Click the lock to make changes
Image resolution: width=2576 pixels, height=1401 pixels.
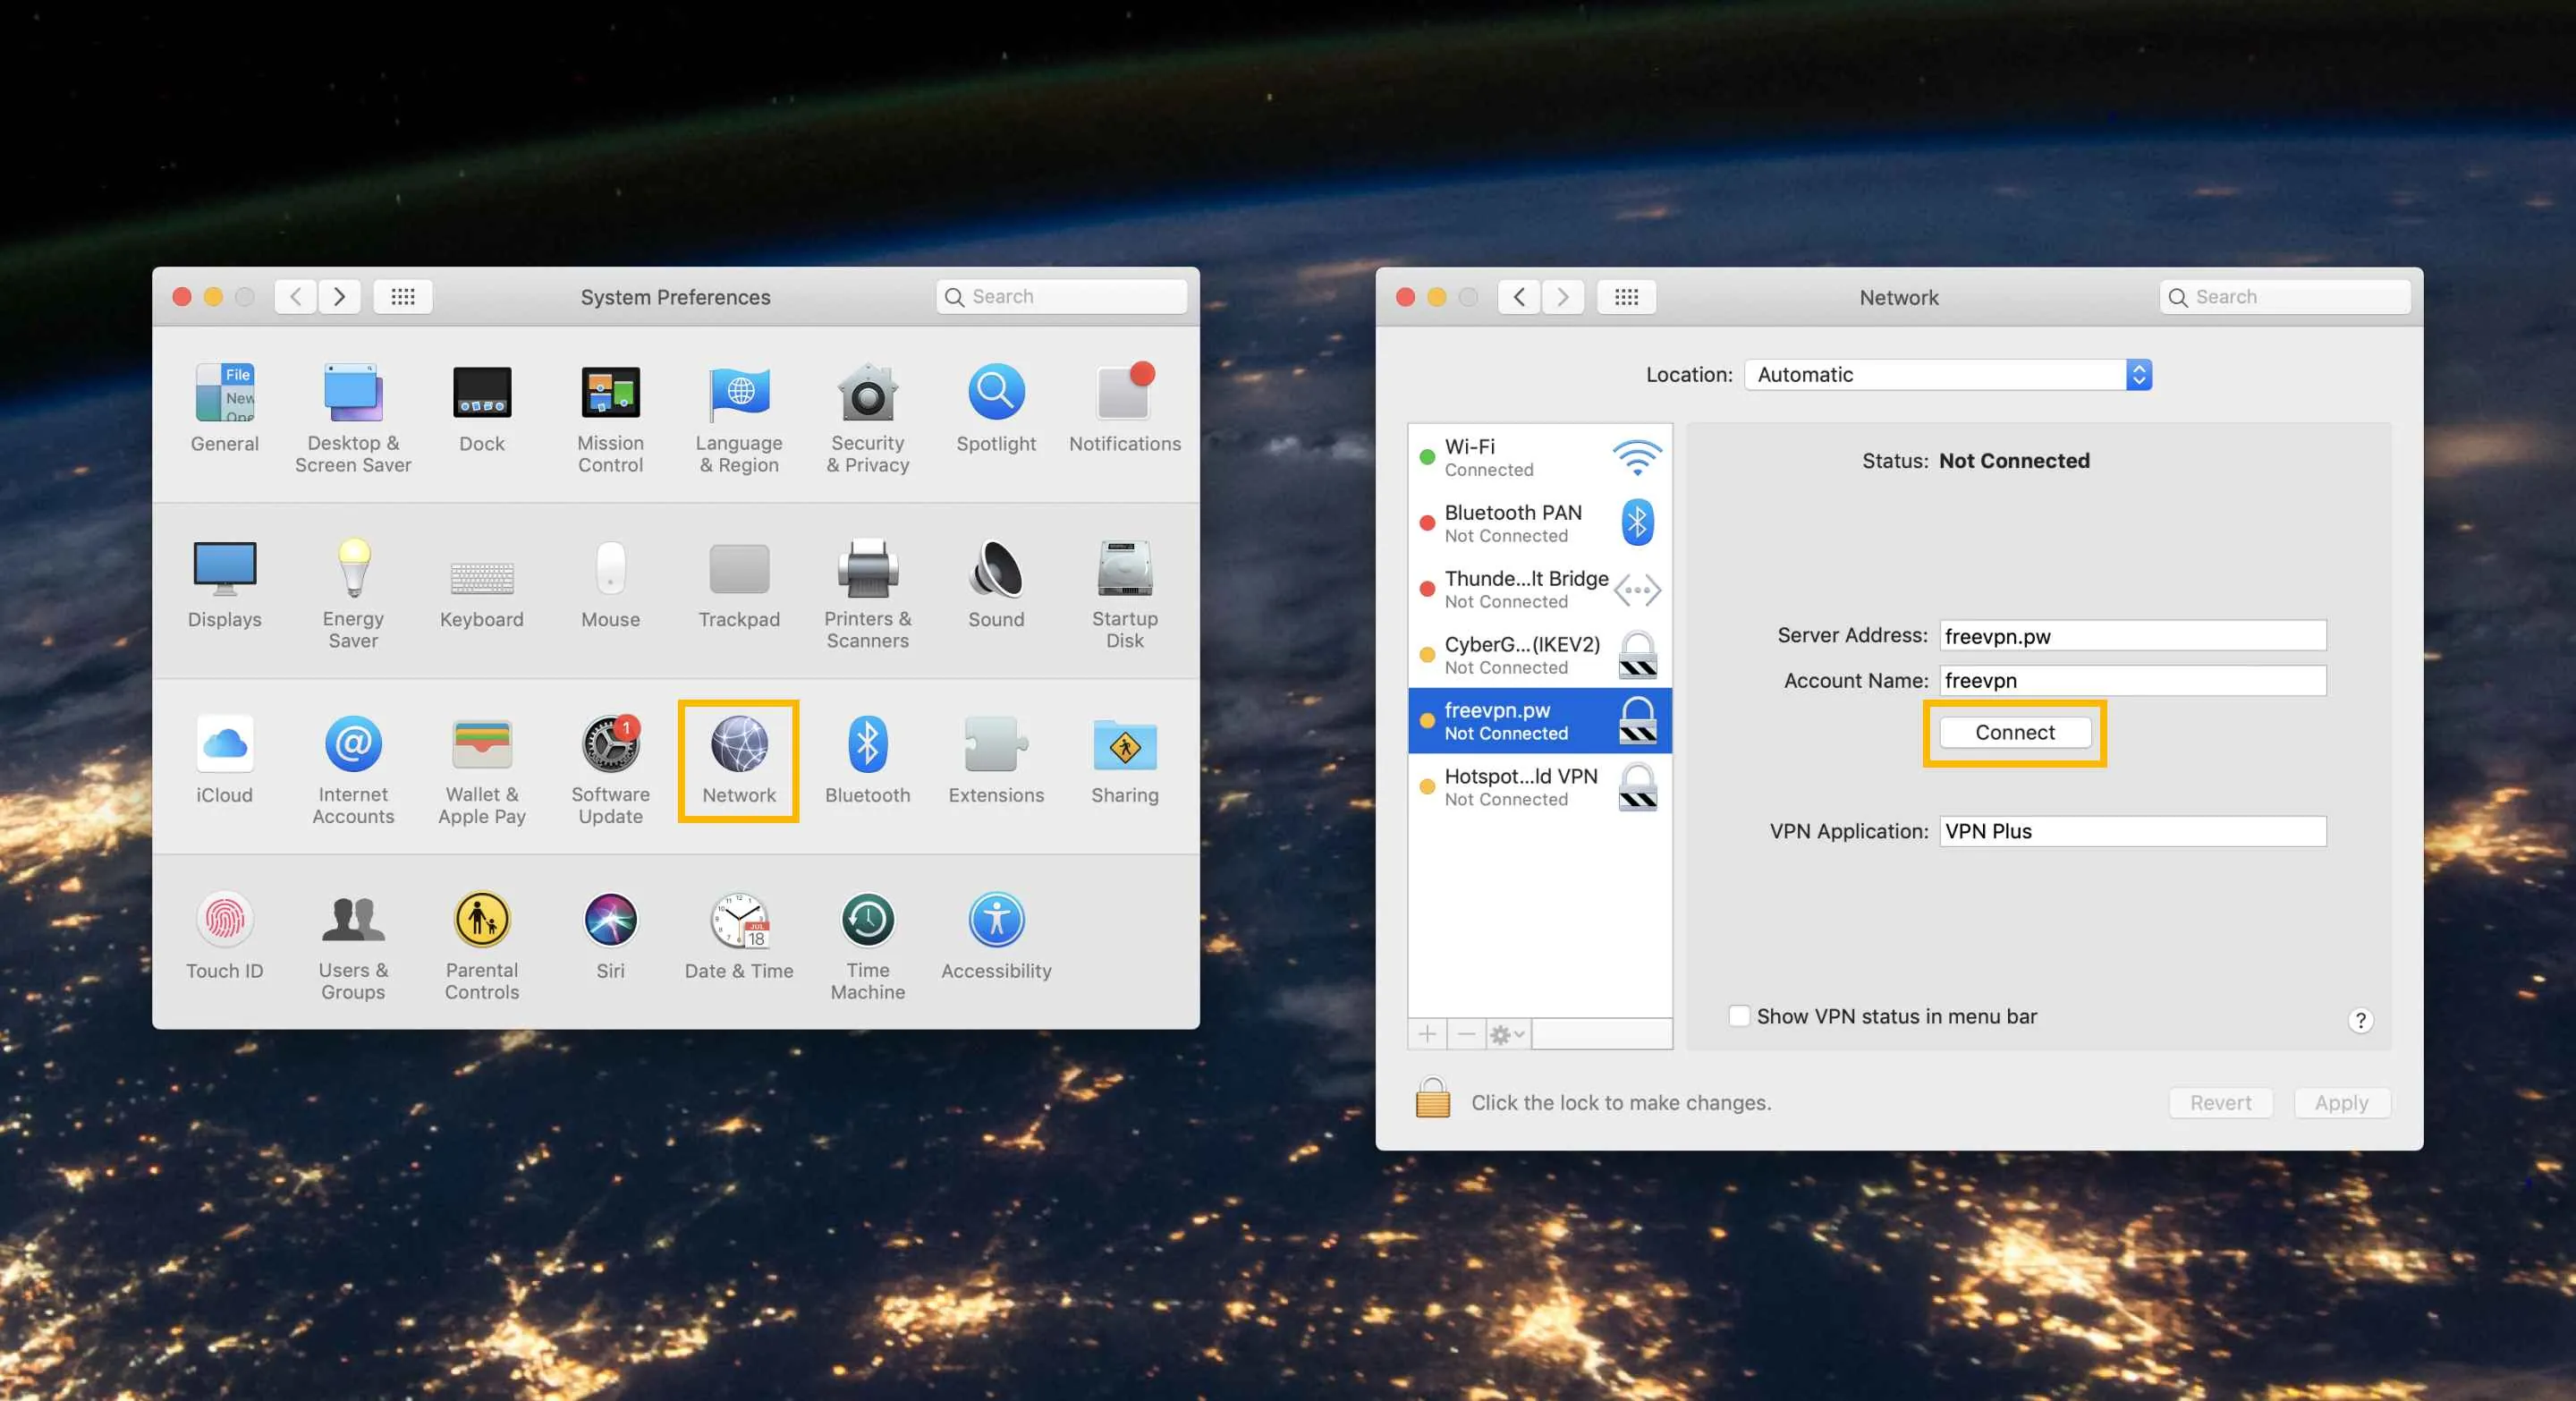(1432, 1100)
